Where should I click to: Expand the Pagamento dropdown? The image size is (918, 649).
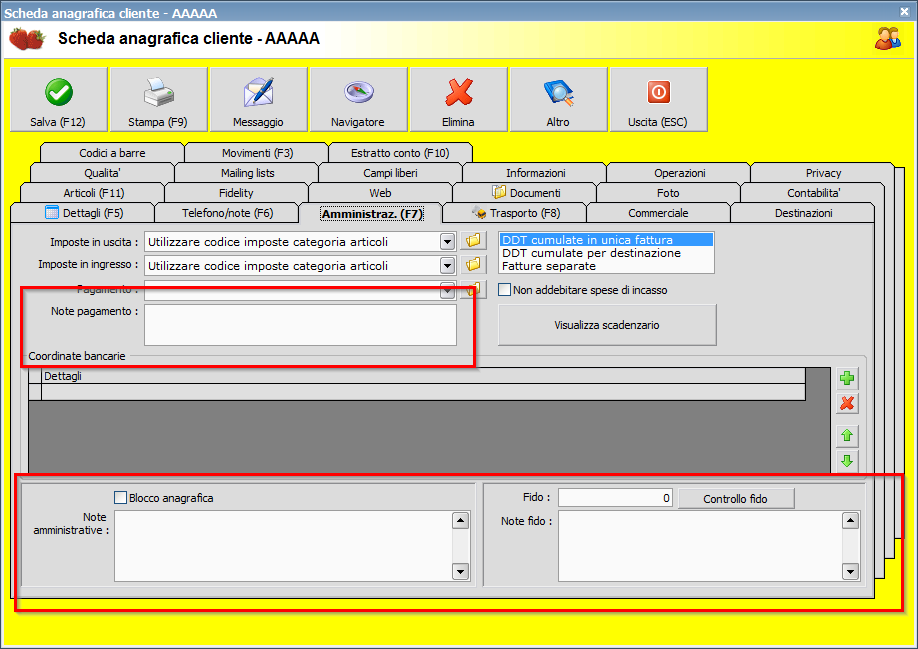click(447, 290)
